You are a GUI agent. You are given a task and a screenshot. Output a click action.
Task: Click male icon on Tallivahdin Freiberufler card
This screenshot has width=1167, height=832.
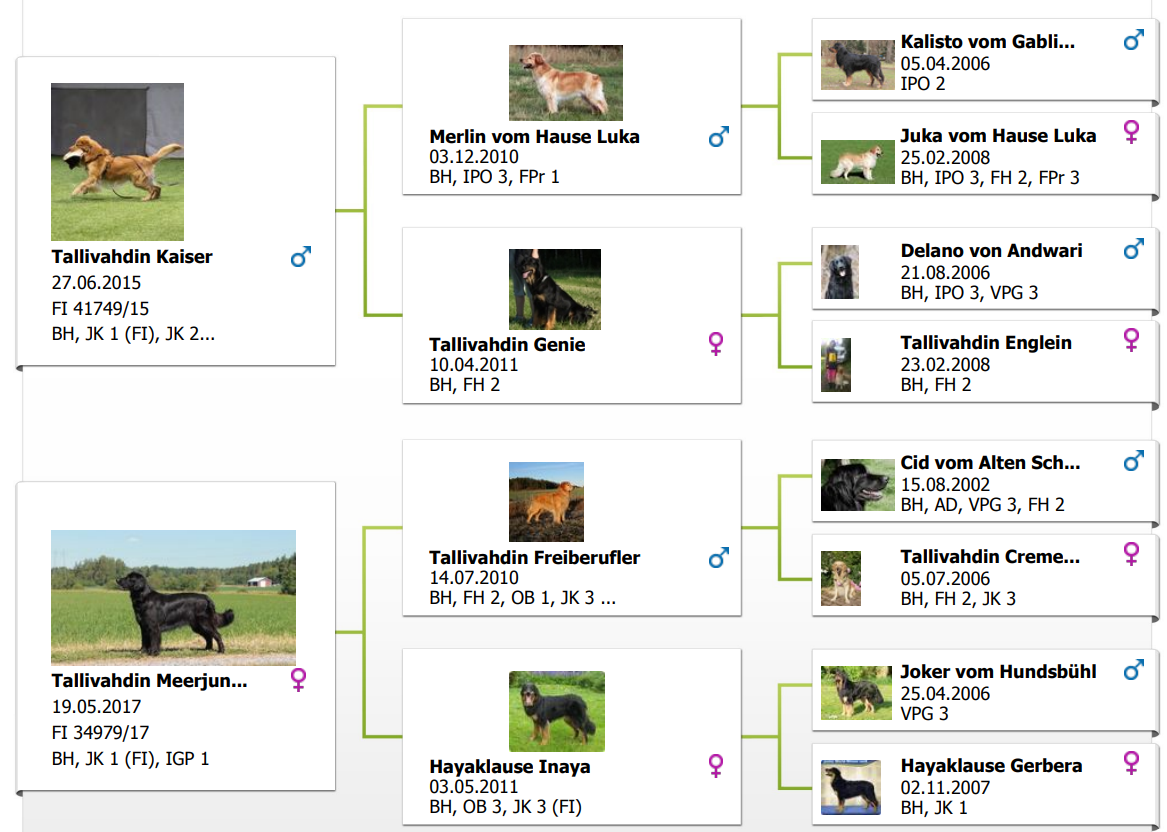click(x=718, y=558)
